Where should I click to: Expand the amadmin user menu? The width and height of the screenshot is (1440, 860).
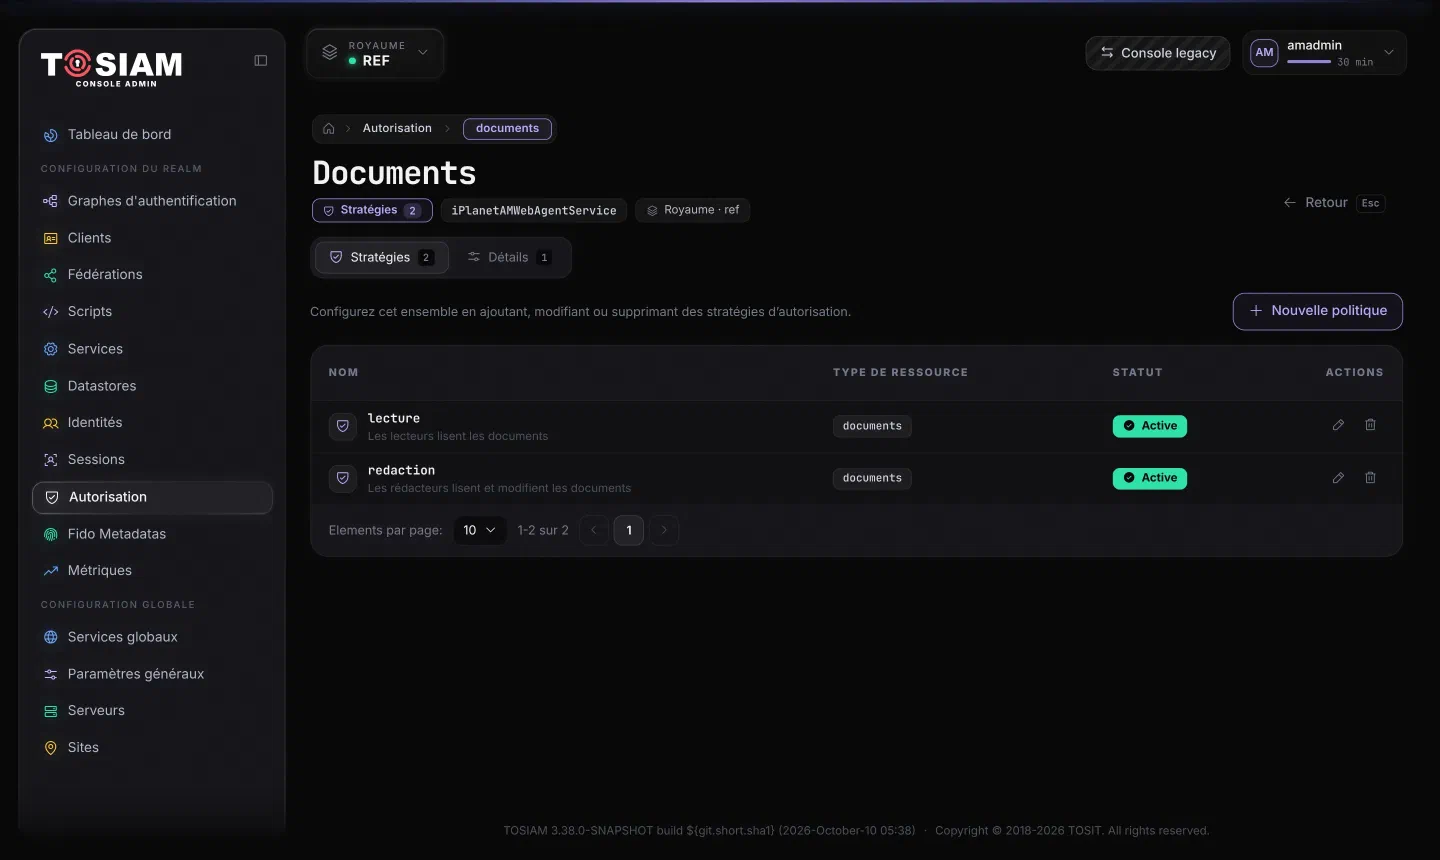point(1324,53)
